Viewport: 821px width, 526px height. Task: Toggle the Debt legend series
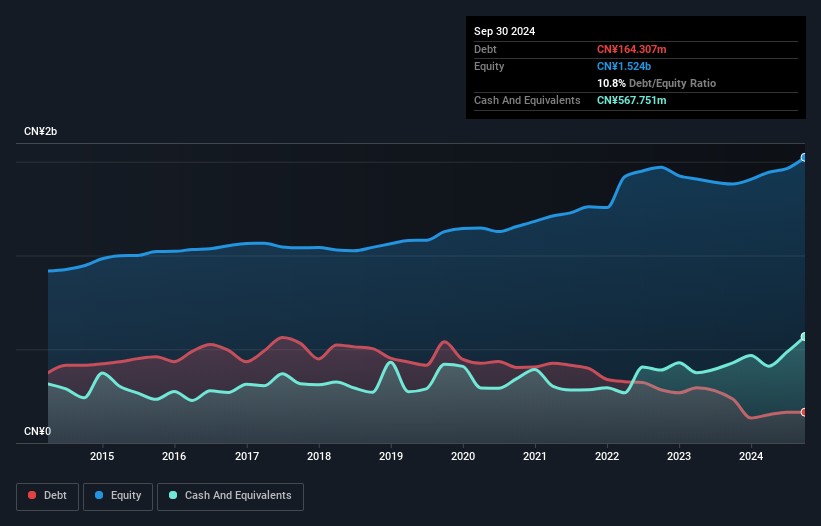click(47, 496)
